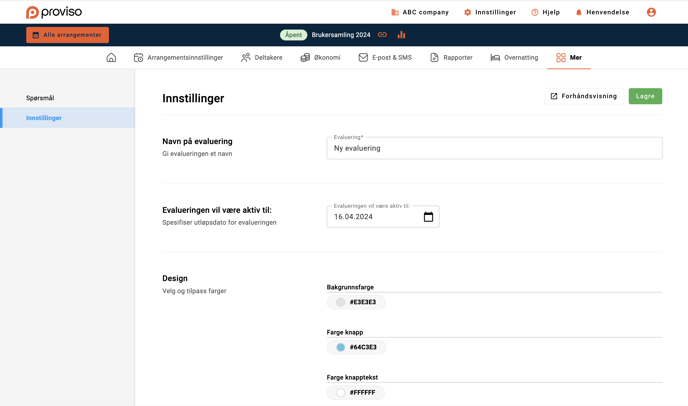
Task: Switch to the Deltakere tab
Action: pyautogui.click(x=261, y=58)
